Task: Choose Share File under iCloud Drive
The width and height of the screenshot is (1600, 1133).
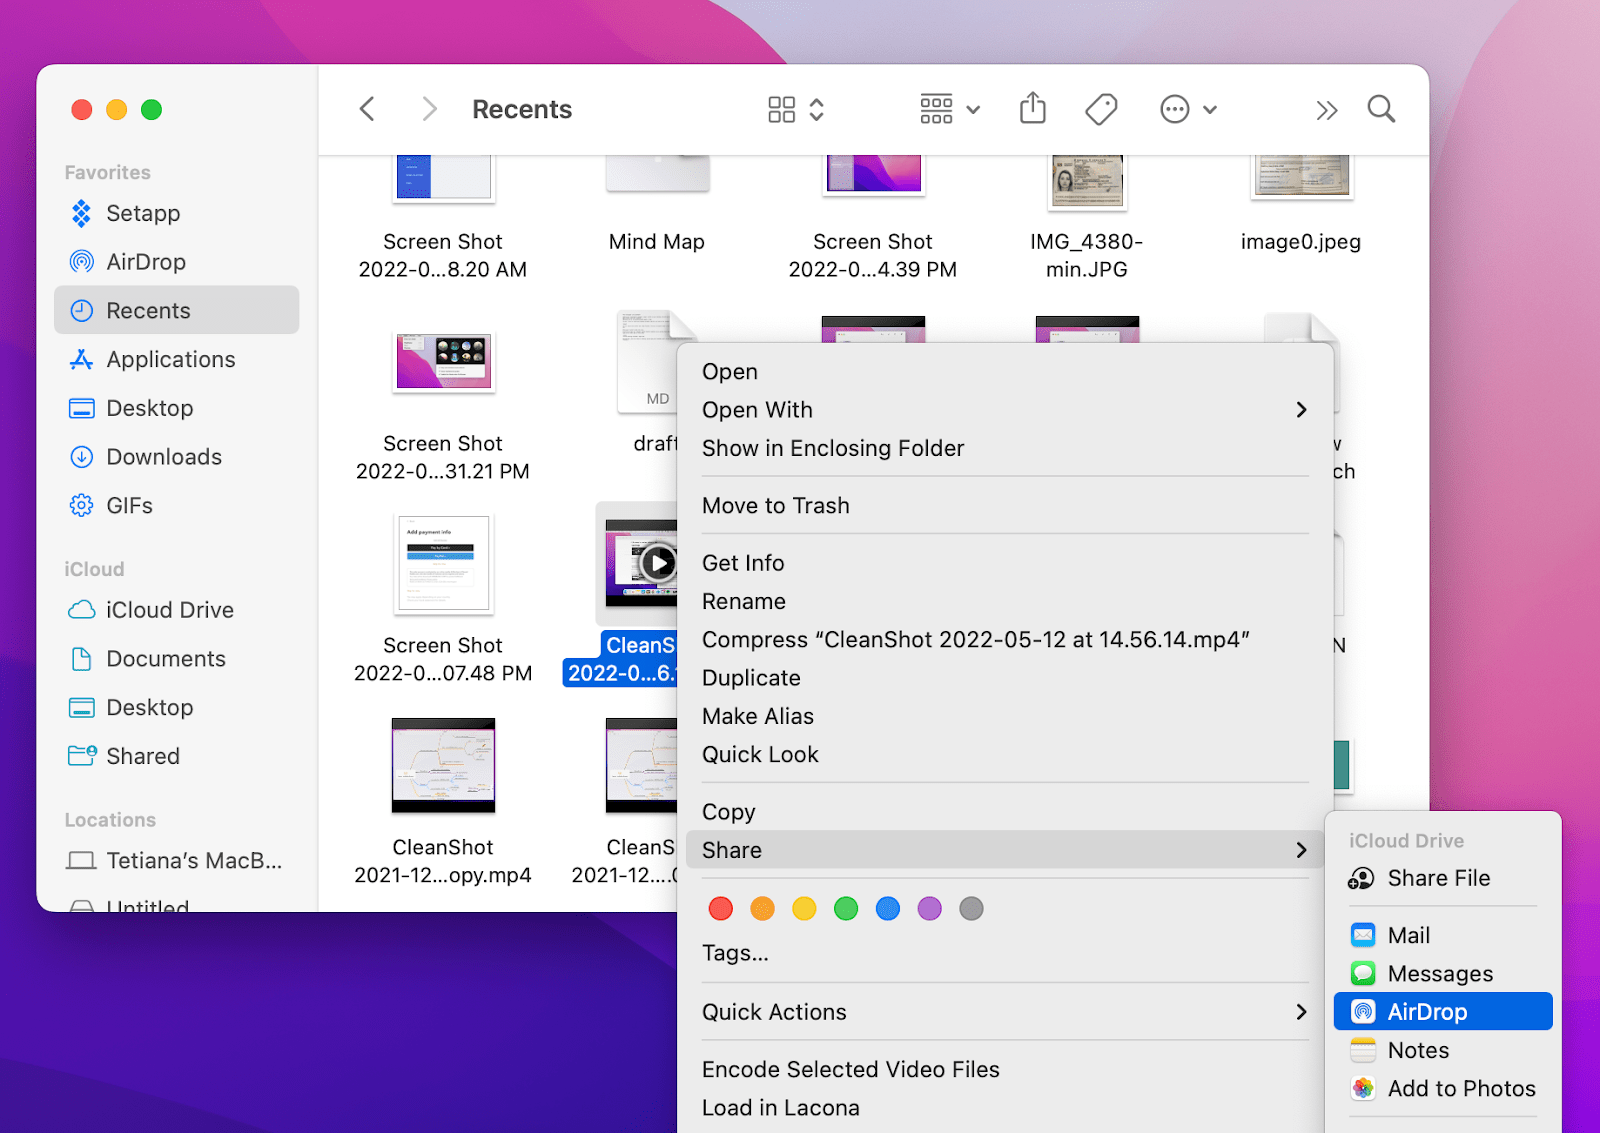Action: tap(1440, 878)
